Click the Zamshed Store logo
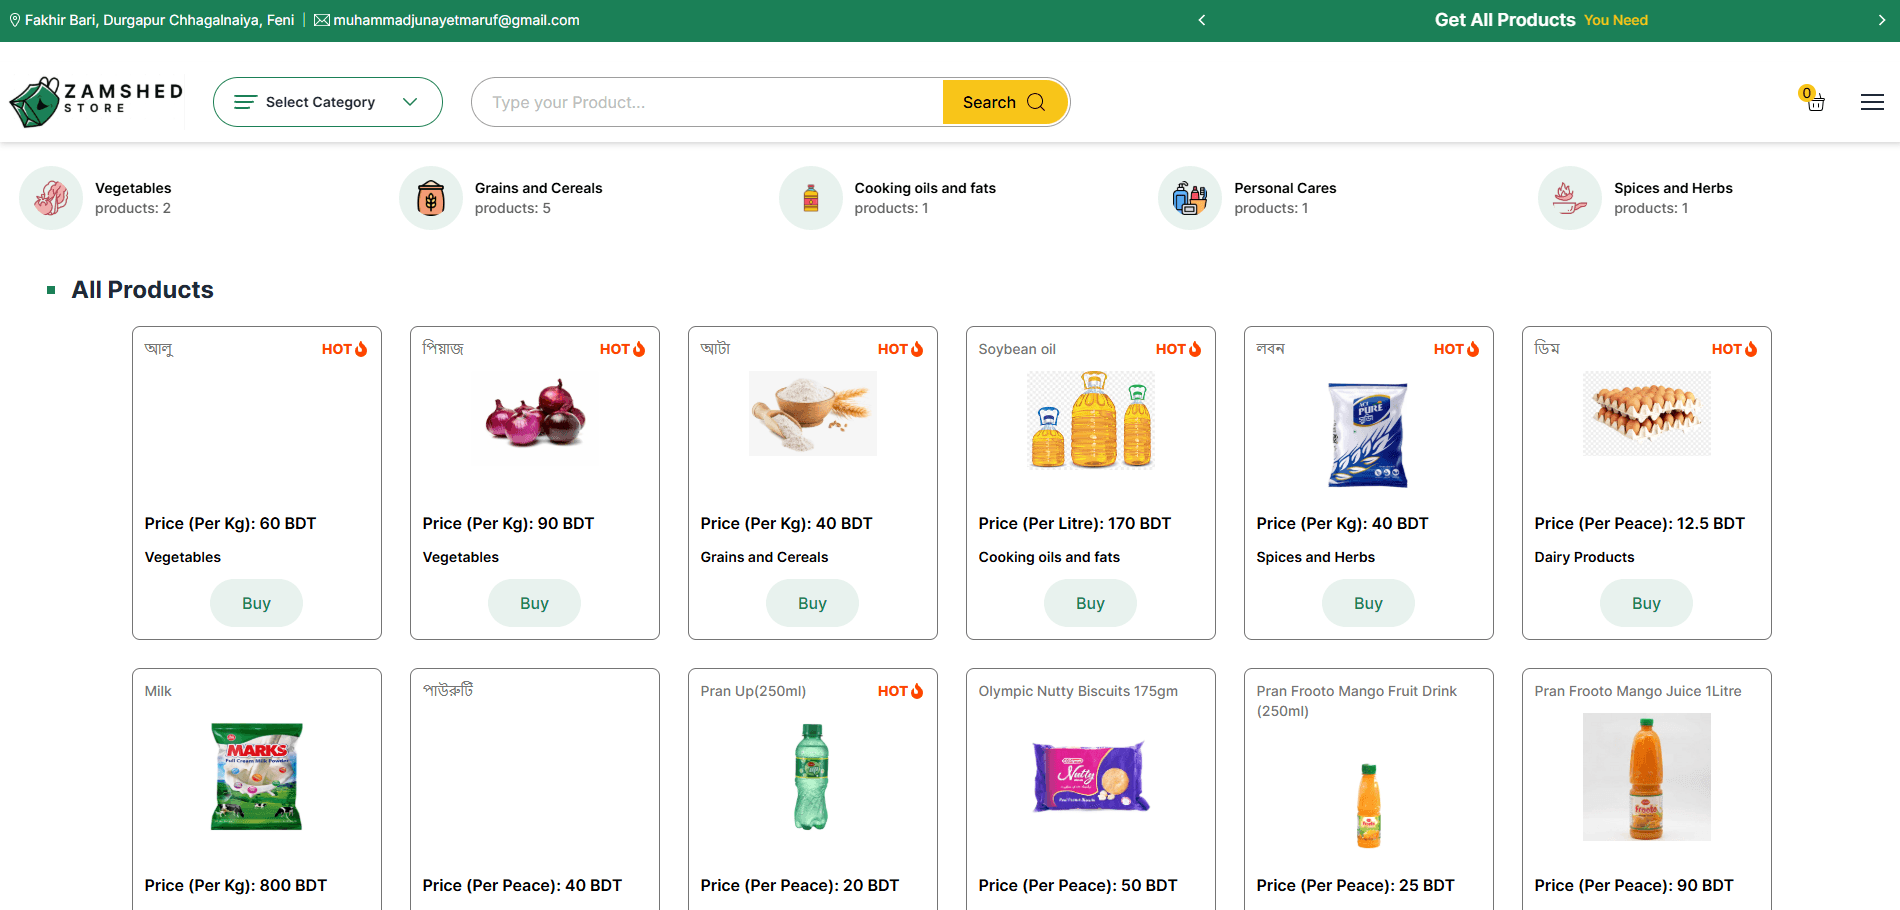 (x=96, y=102)
